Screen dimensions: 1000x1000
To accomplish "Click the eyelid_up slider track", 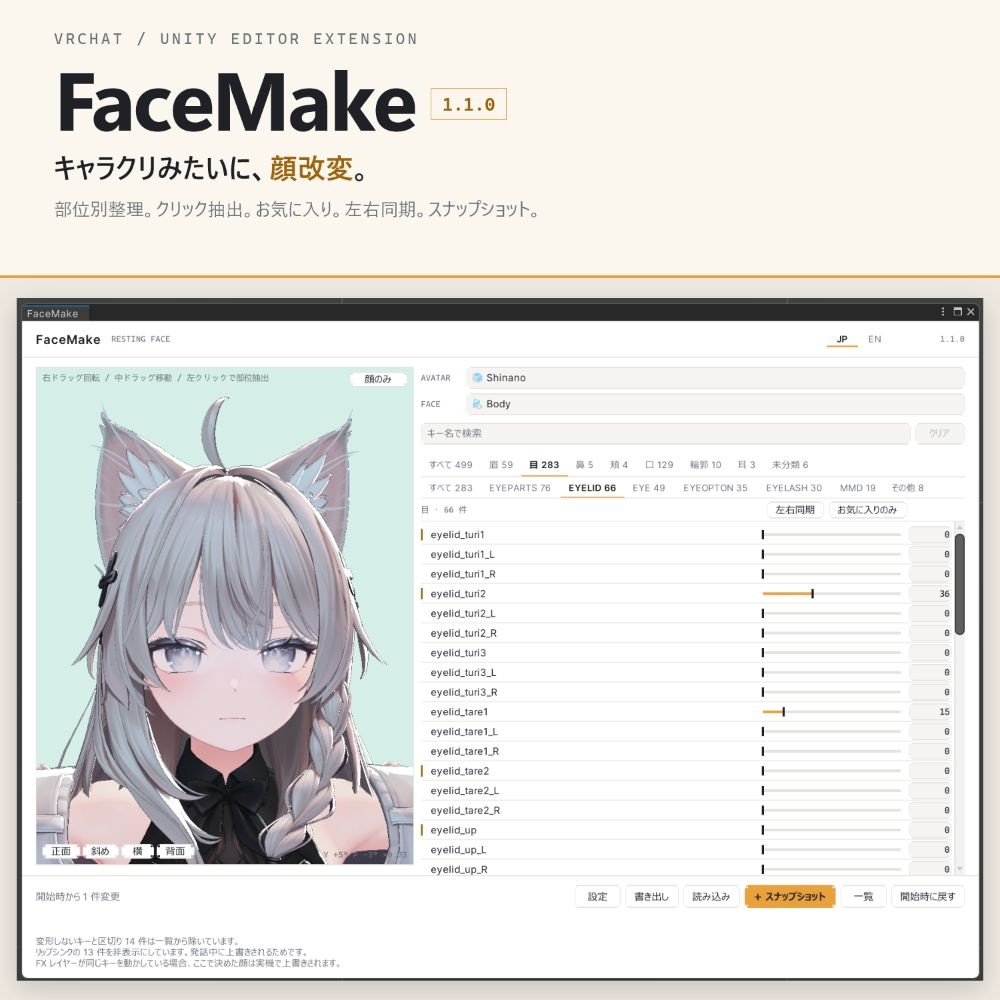I will [x=832, y=830].
